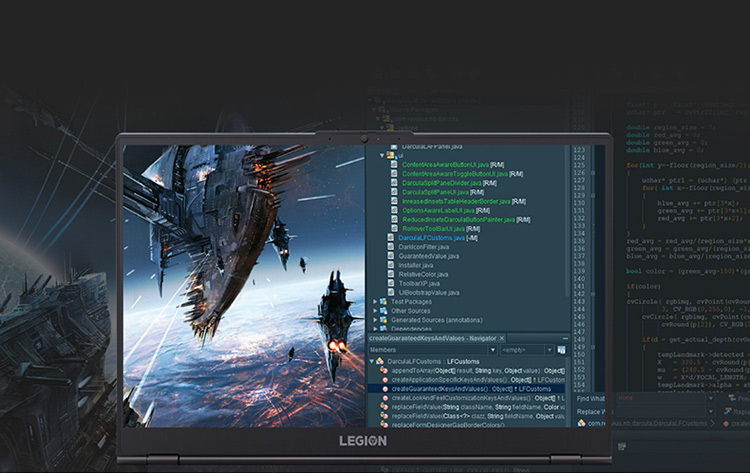This screenshot has height=473, width=750.
Task: Click the RolloverToolBarUI.java file icon
Action: [394, 229]
